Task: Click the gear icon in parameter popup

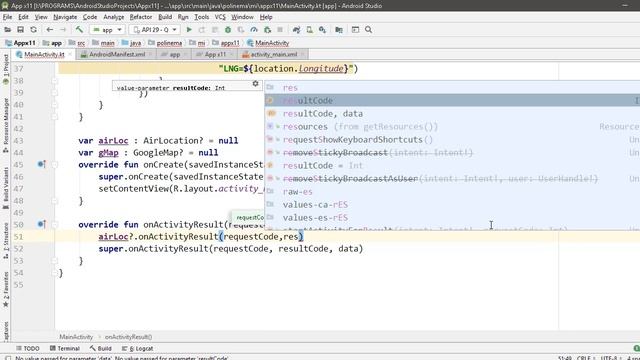Action: point(256,84)
